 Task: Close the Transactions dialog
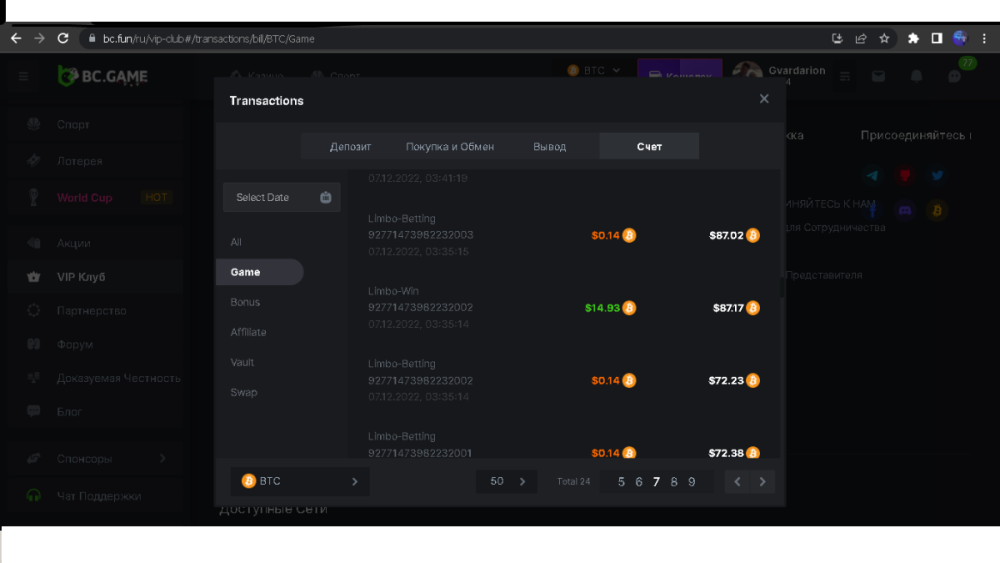[x=764, y=99]
